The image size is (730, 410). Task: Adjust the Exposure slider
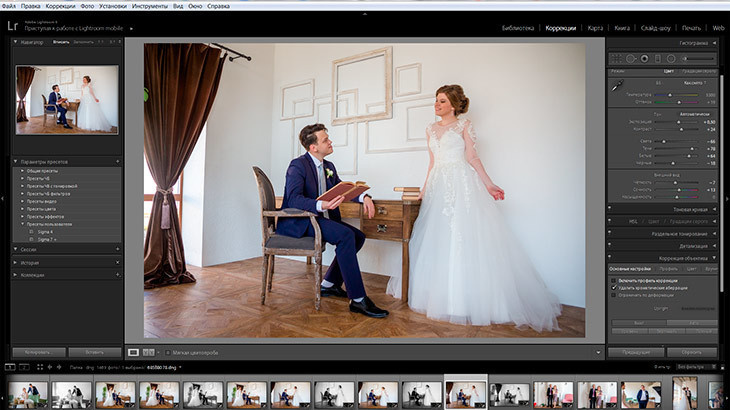coord(676,122)
